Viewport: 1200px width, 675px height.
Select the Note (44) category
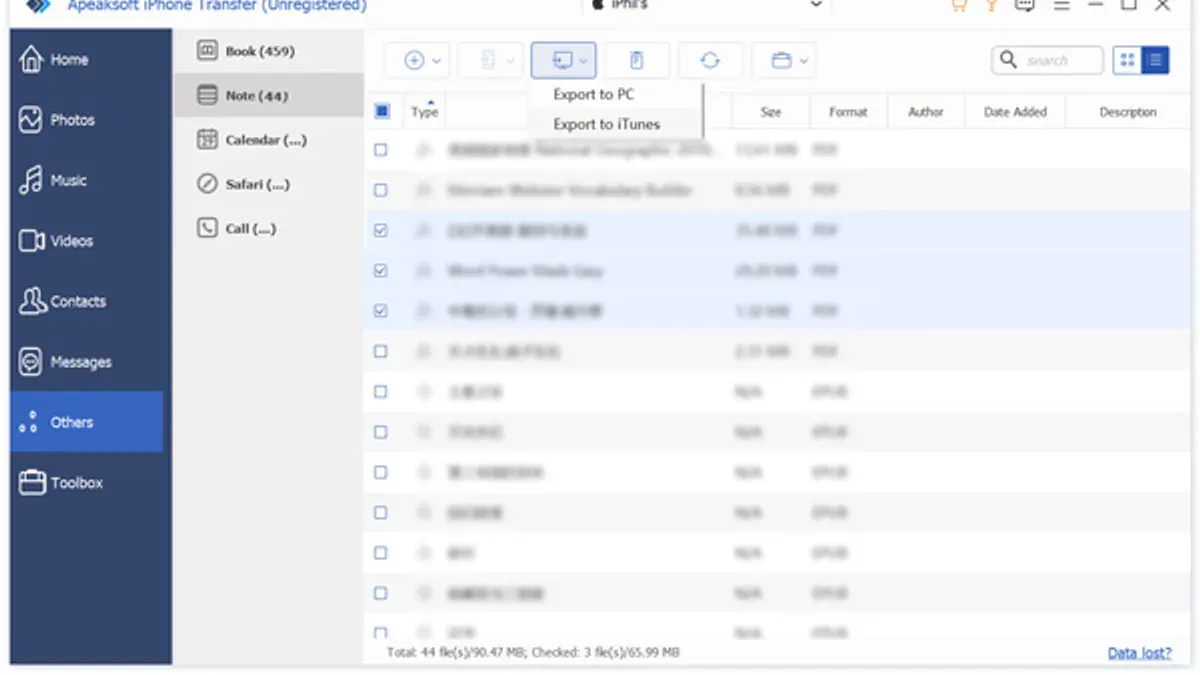(268, 95)
